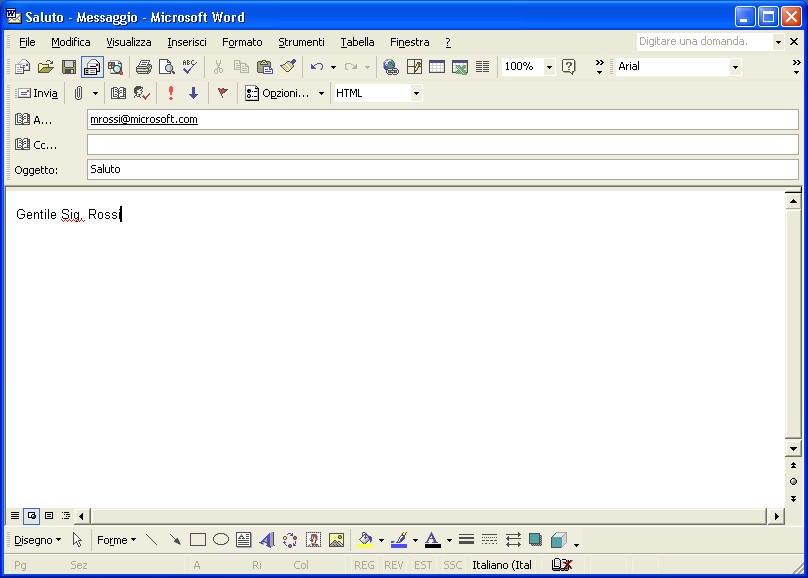
Task: Open the Forme shapes dropdown
Action: (116, 540)
